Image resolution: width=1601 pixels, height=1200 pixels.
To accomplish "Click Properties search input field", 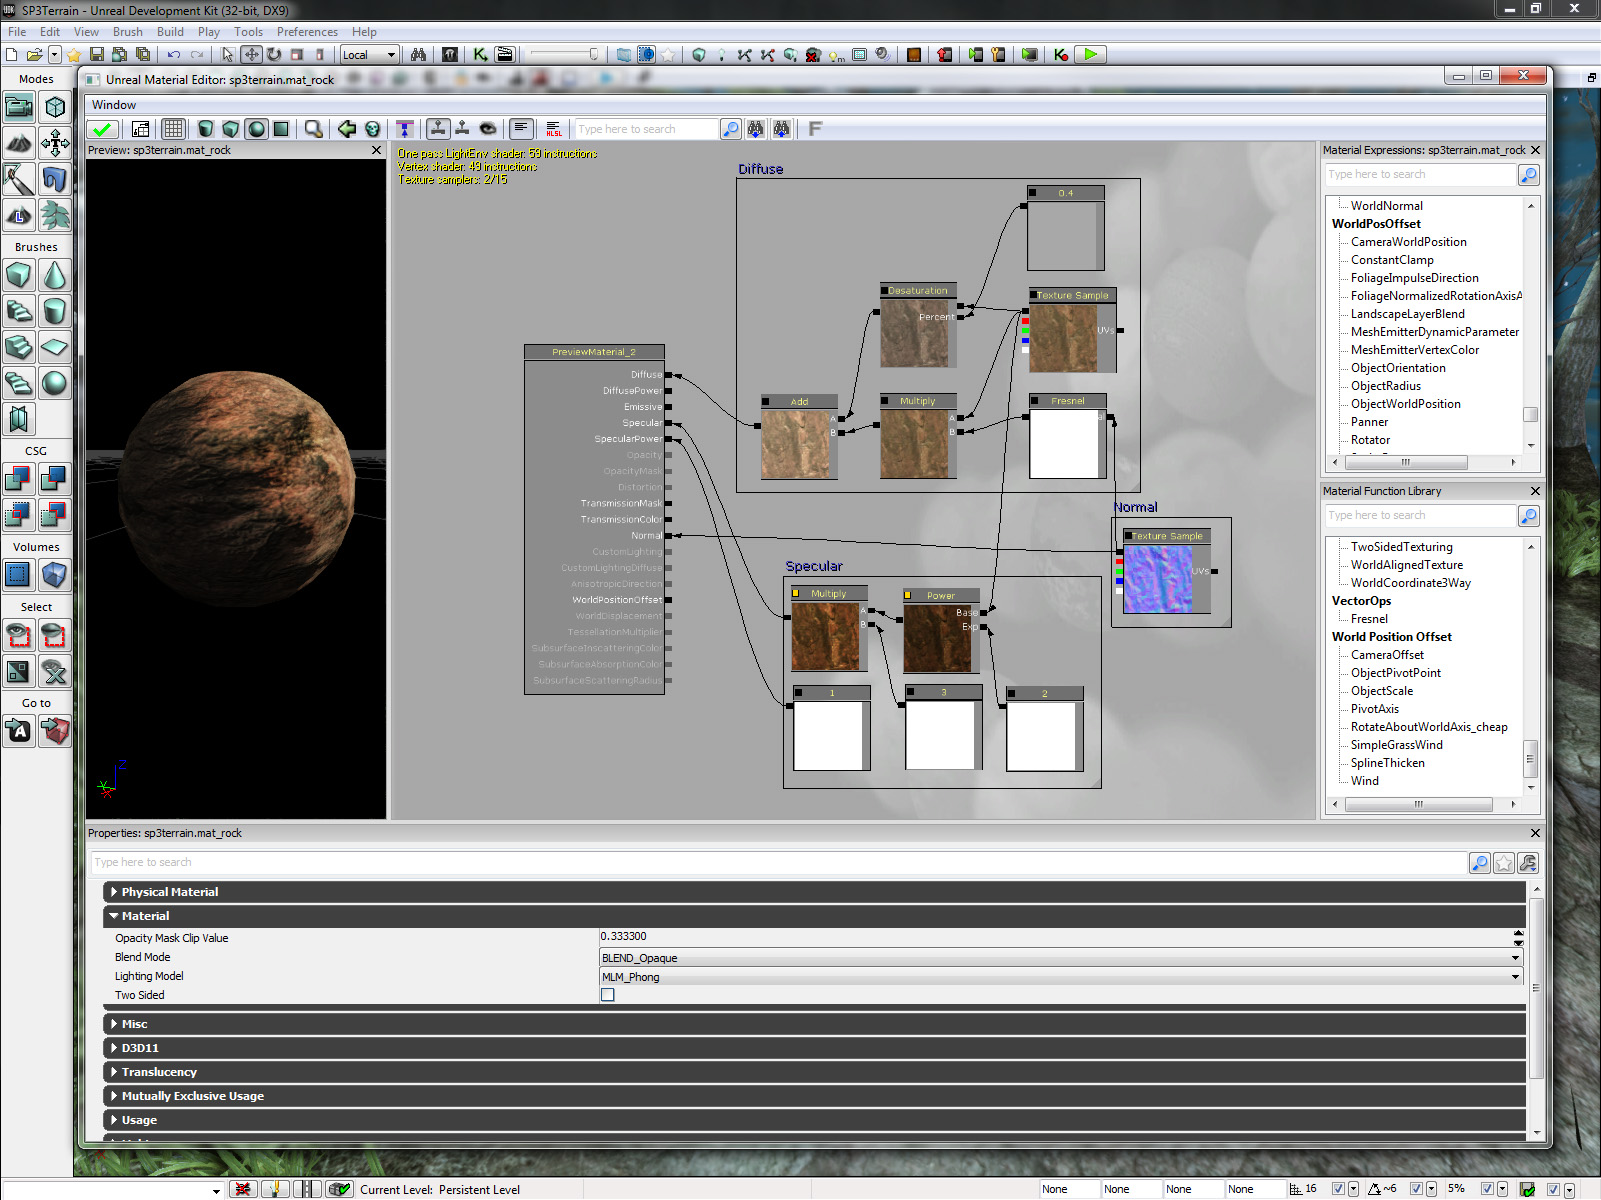I will 778,863.
